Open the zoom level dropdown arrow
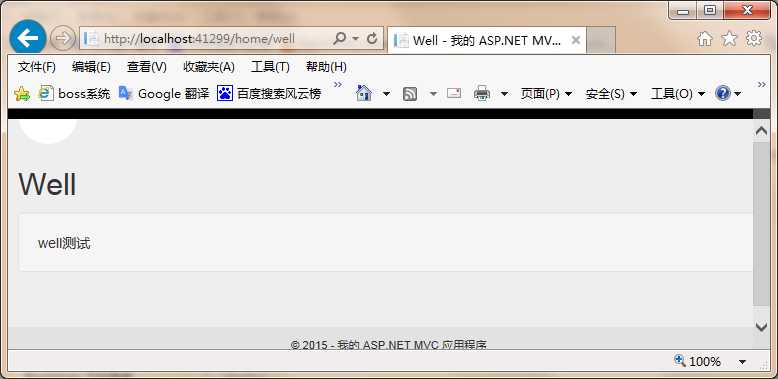The width and height of the screenshot is (778, 379). click(742, 362)
